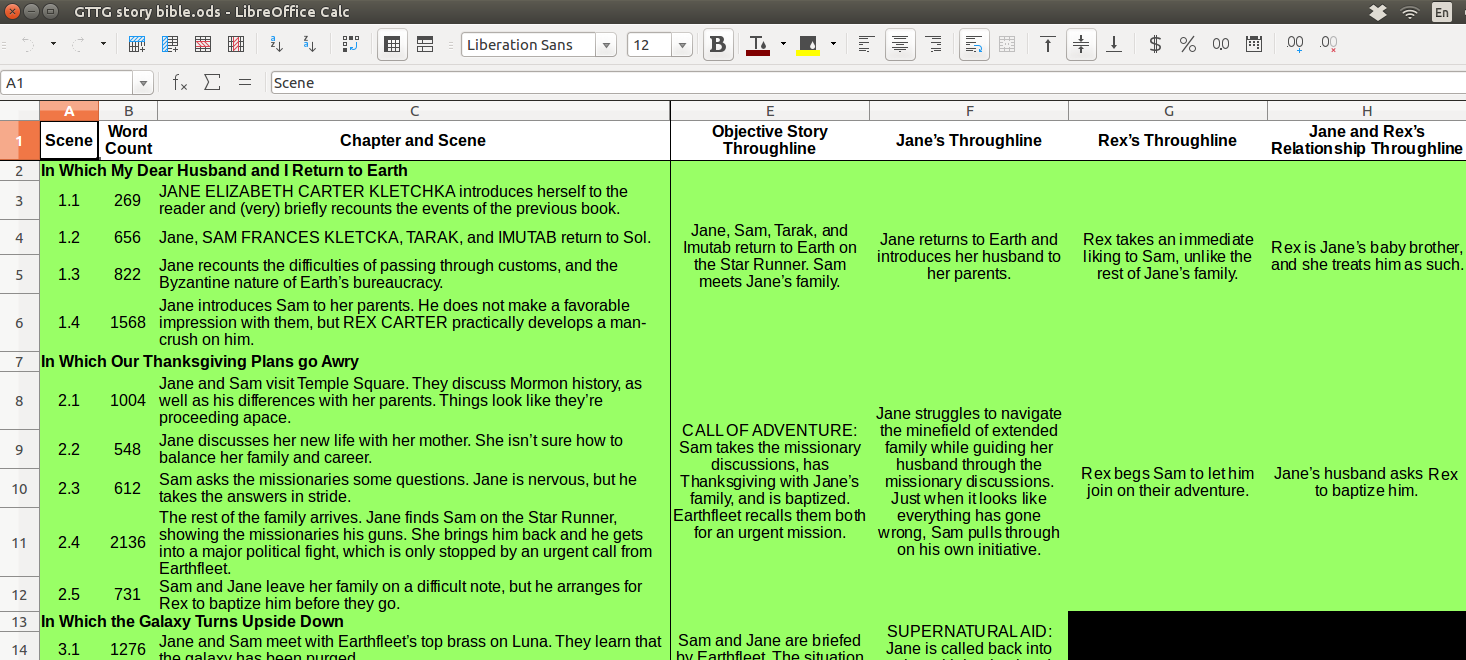The width and height of the screenshot is (1466, 660).
Task: Select row 7 header
Action: pyautogui.click(x=19, y=361)
